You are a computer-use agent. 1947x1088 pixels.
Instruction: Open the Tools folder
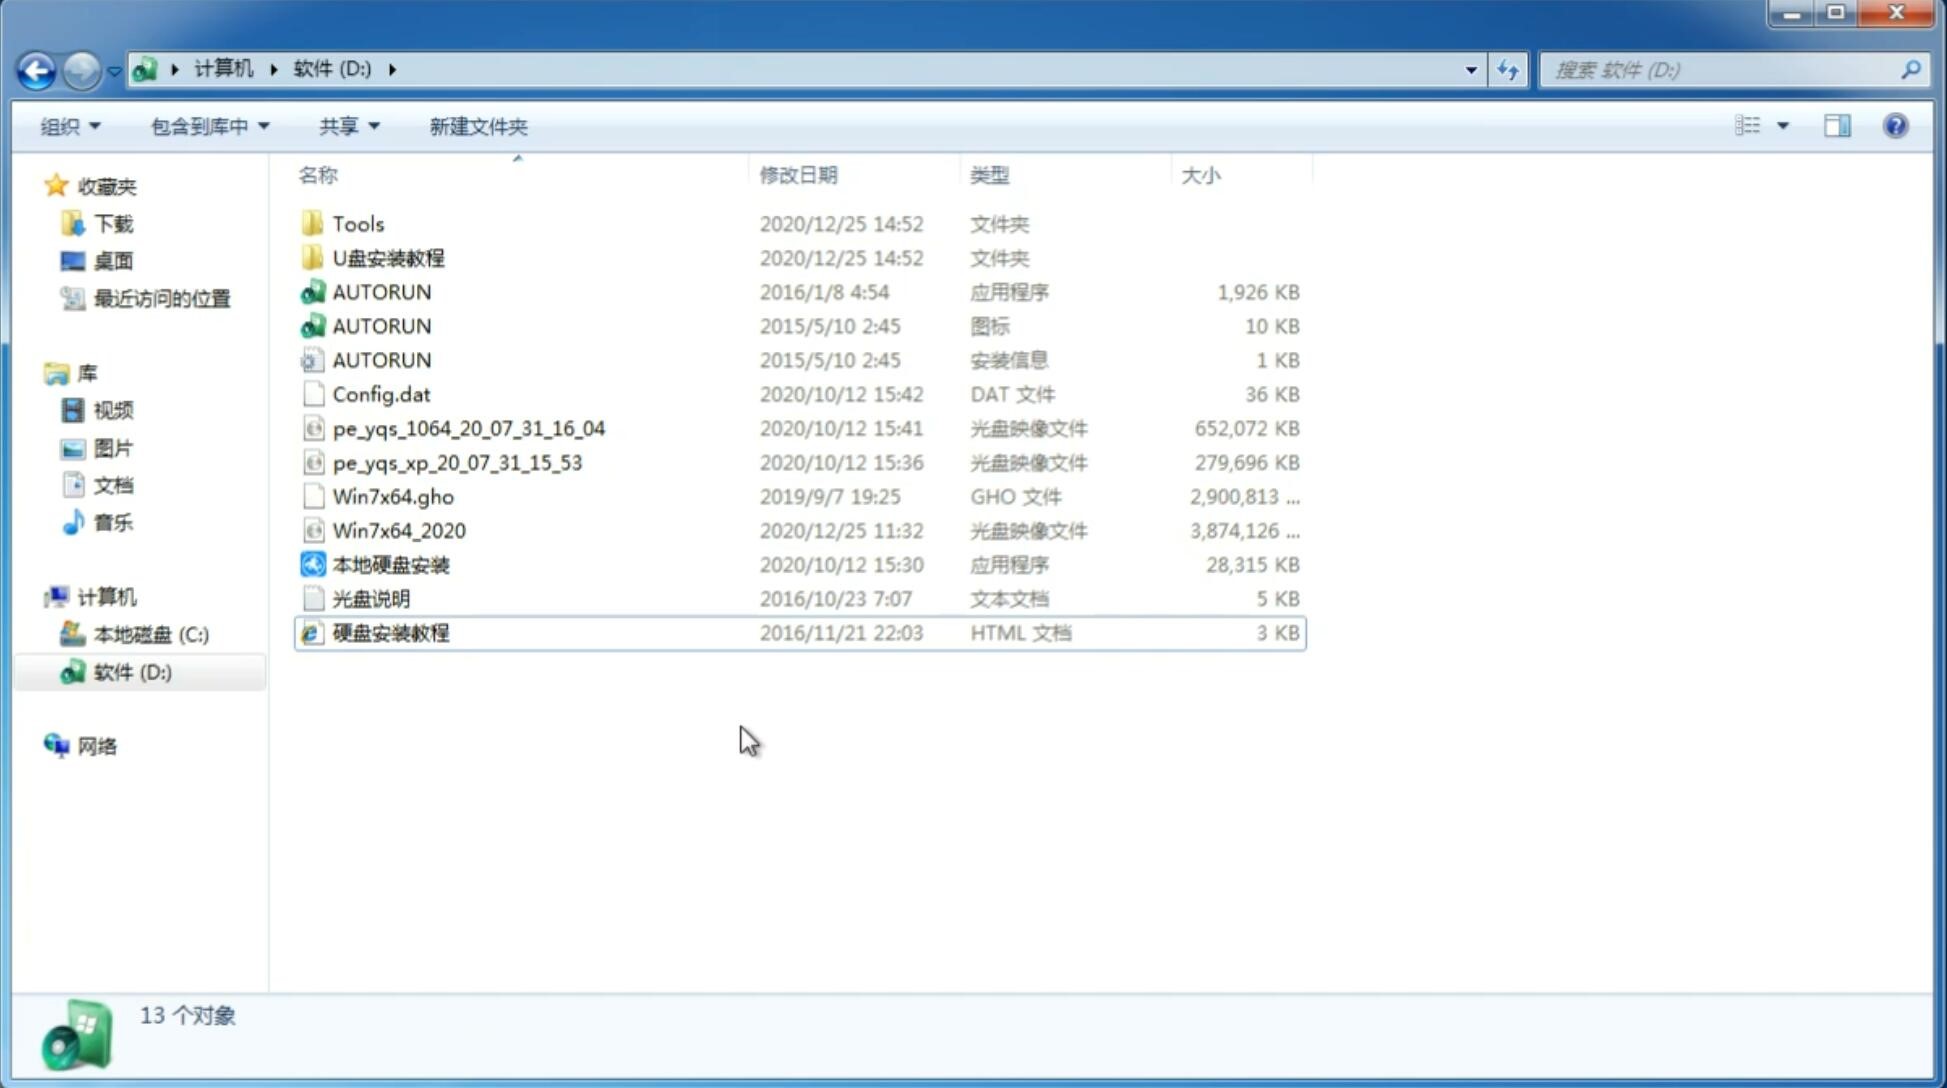point(358,223)
